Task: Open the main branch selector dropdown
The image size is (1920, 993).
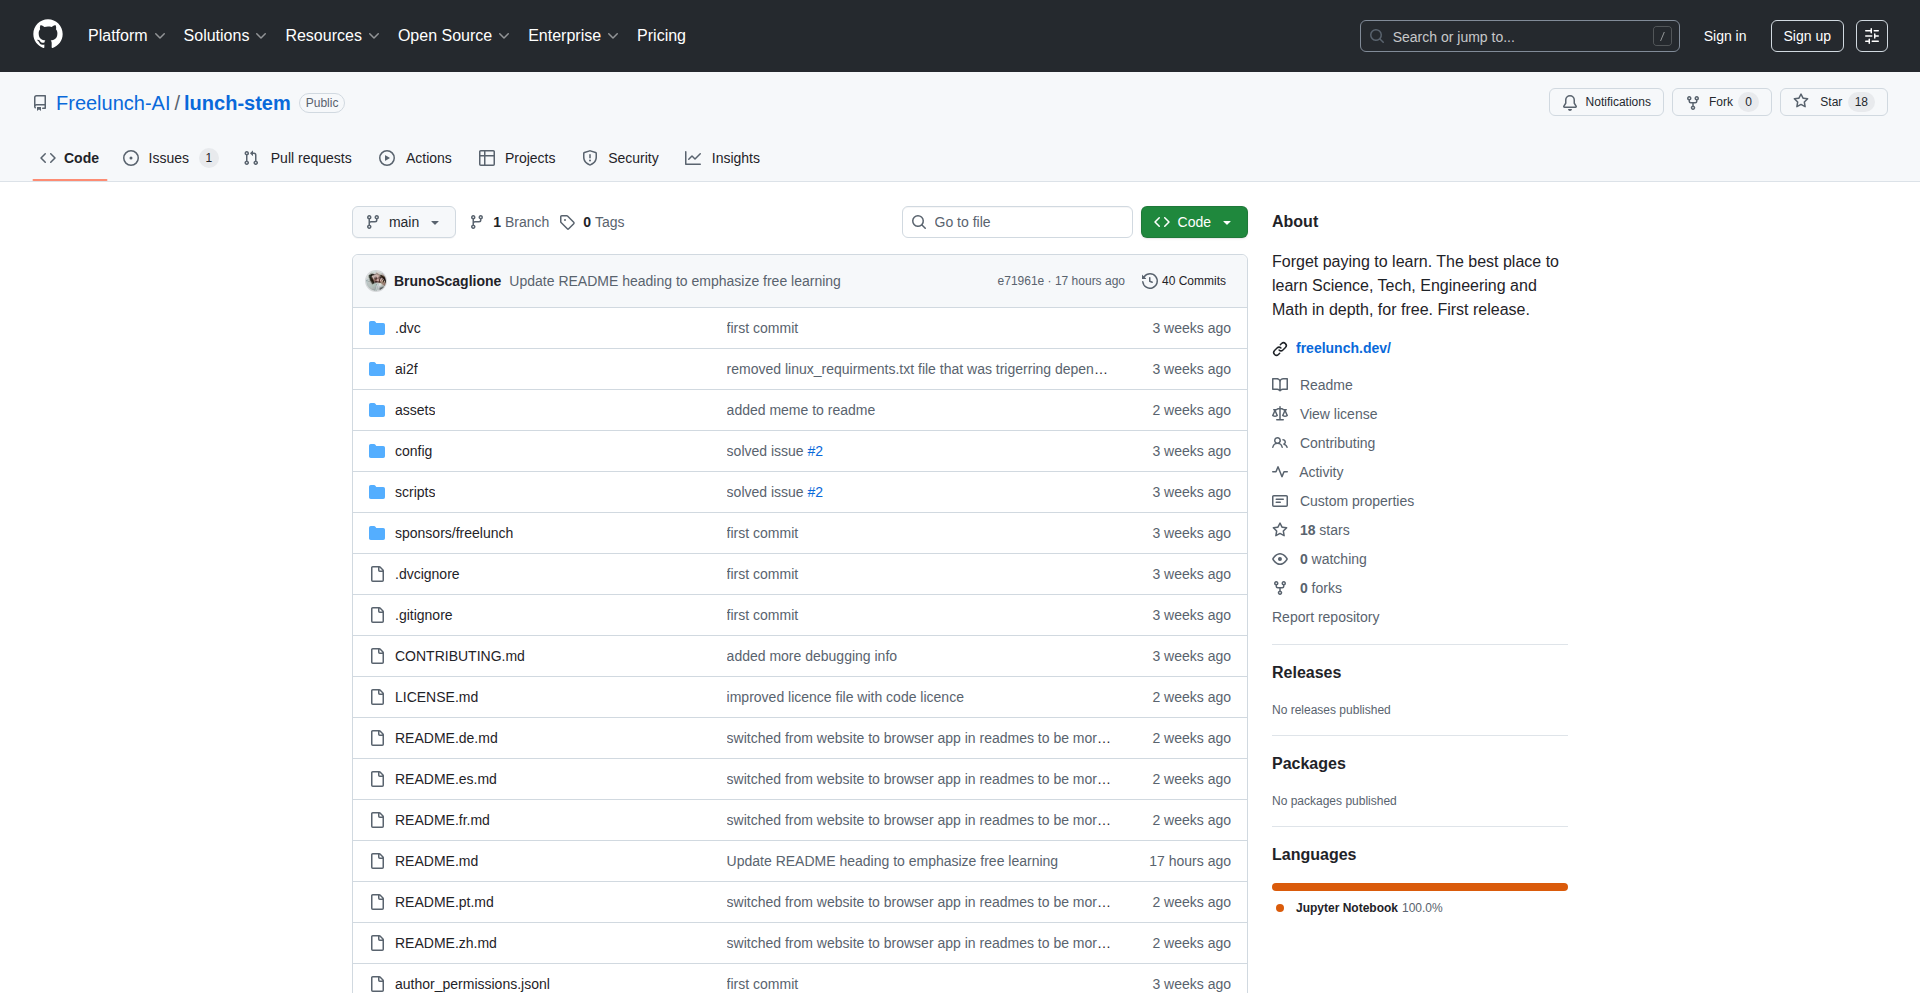Action: [403, 222]
